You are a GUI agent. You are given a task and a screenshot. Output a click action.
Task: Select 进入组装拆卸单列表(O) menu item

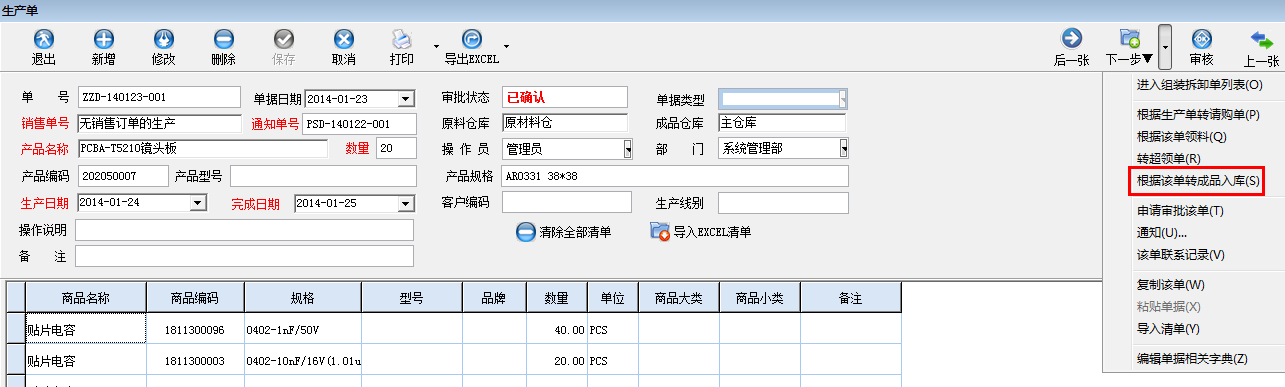(1199, 85)
